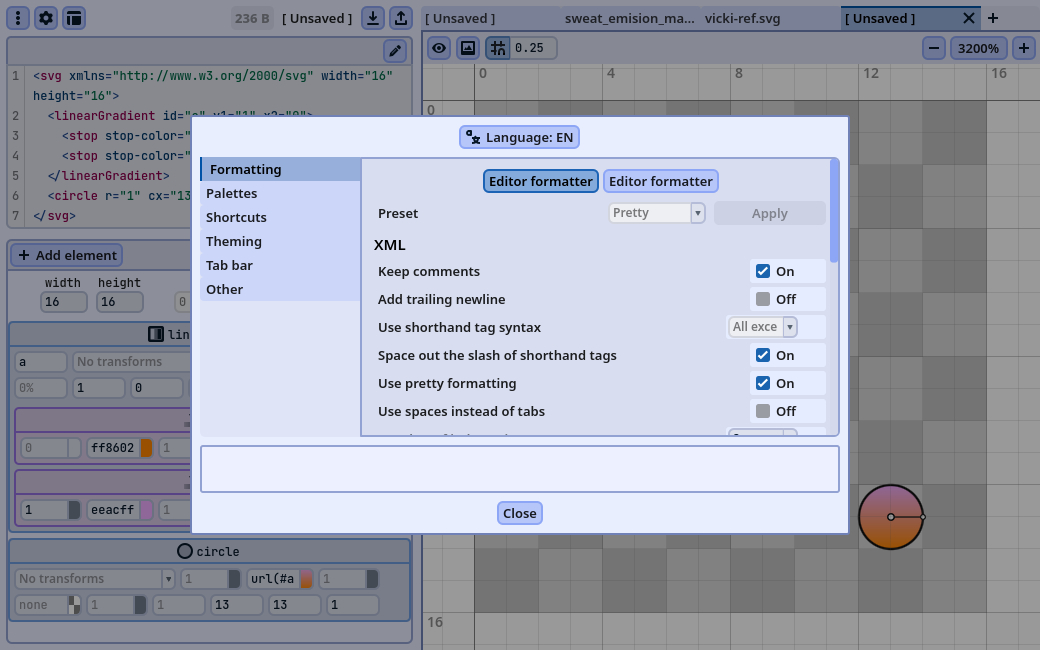Expand the shorthand tag syntax dropdown
This screenshot has width=1040, height=650.
[762, 327]
